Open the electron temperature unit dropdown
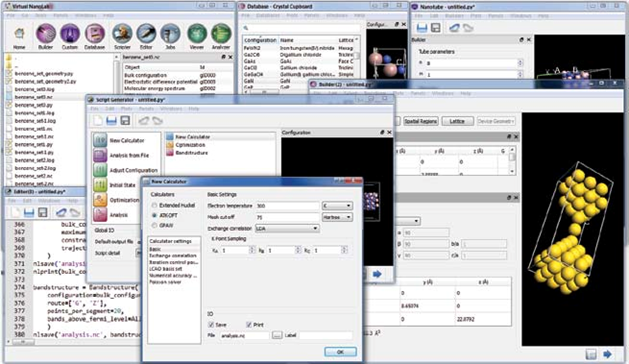This screenshot has width=629, height=364. click(x=337, y=205)
